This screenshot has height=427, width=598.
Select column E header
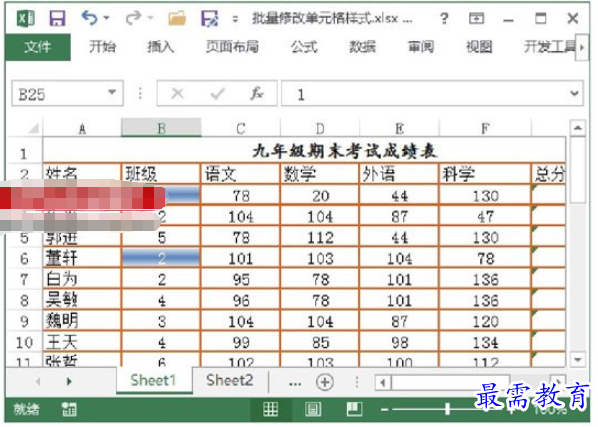tap(399, 128)
